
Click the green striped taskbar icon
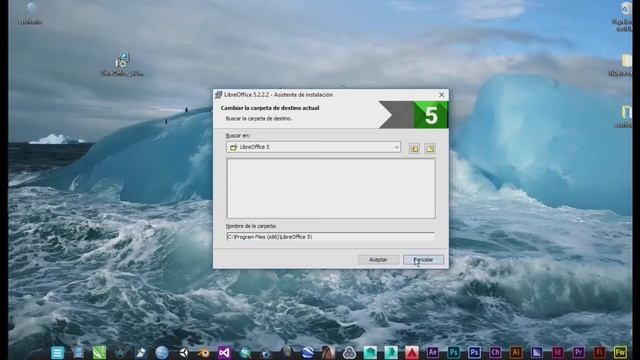pos(99,352)
